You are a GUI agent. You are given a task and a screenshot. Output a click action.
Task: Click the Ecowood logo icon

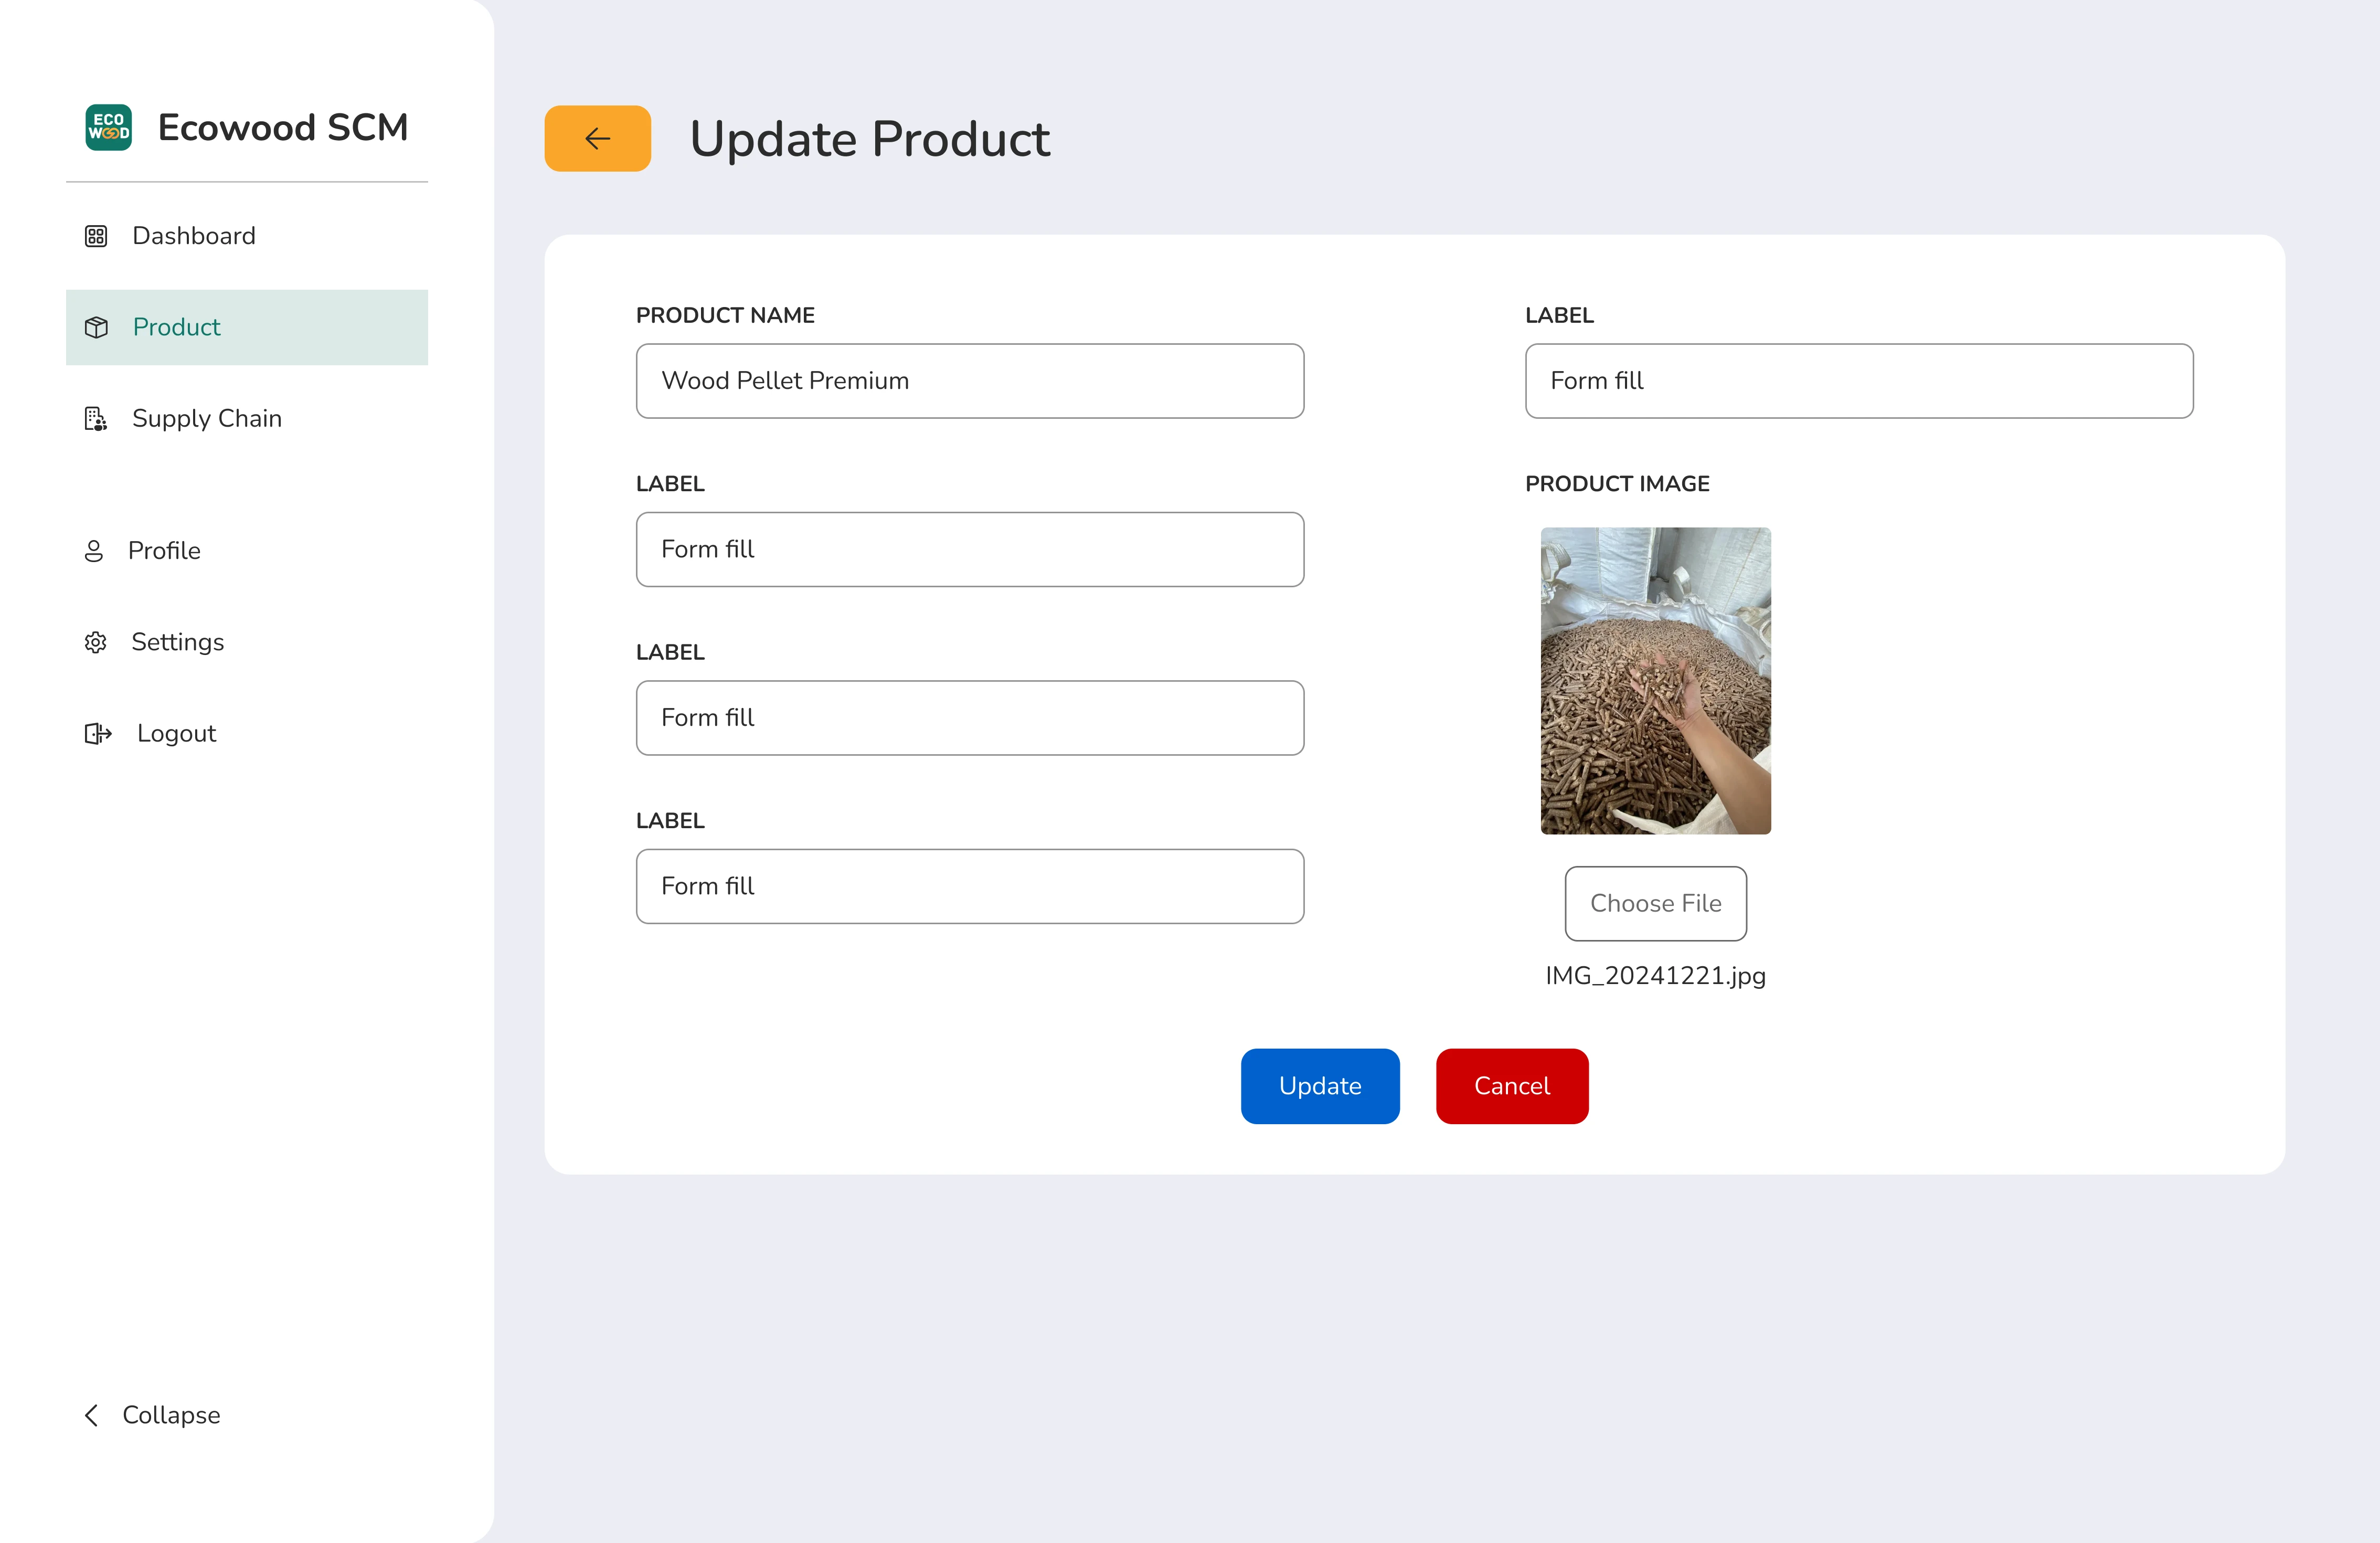pos(108,127)
